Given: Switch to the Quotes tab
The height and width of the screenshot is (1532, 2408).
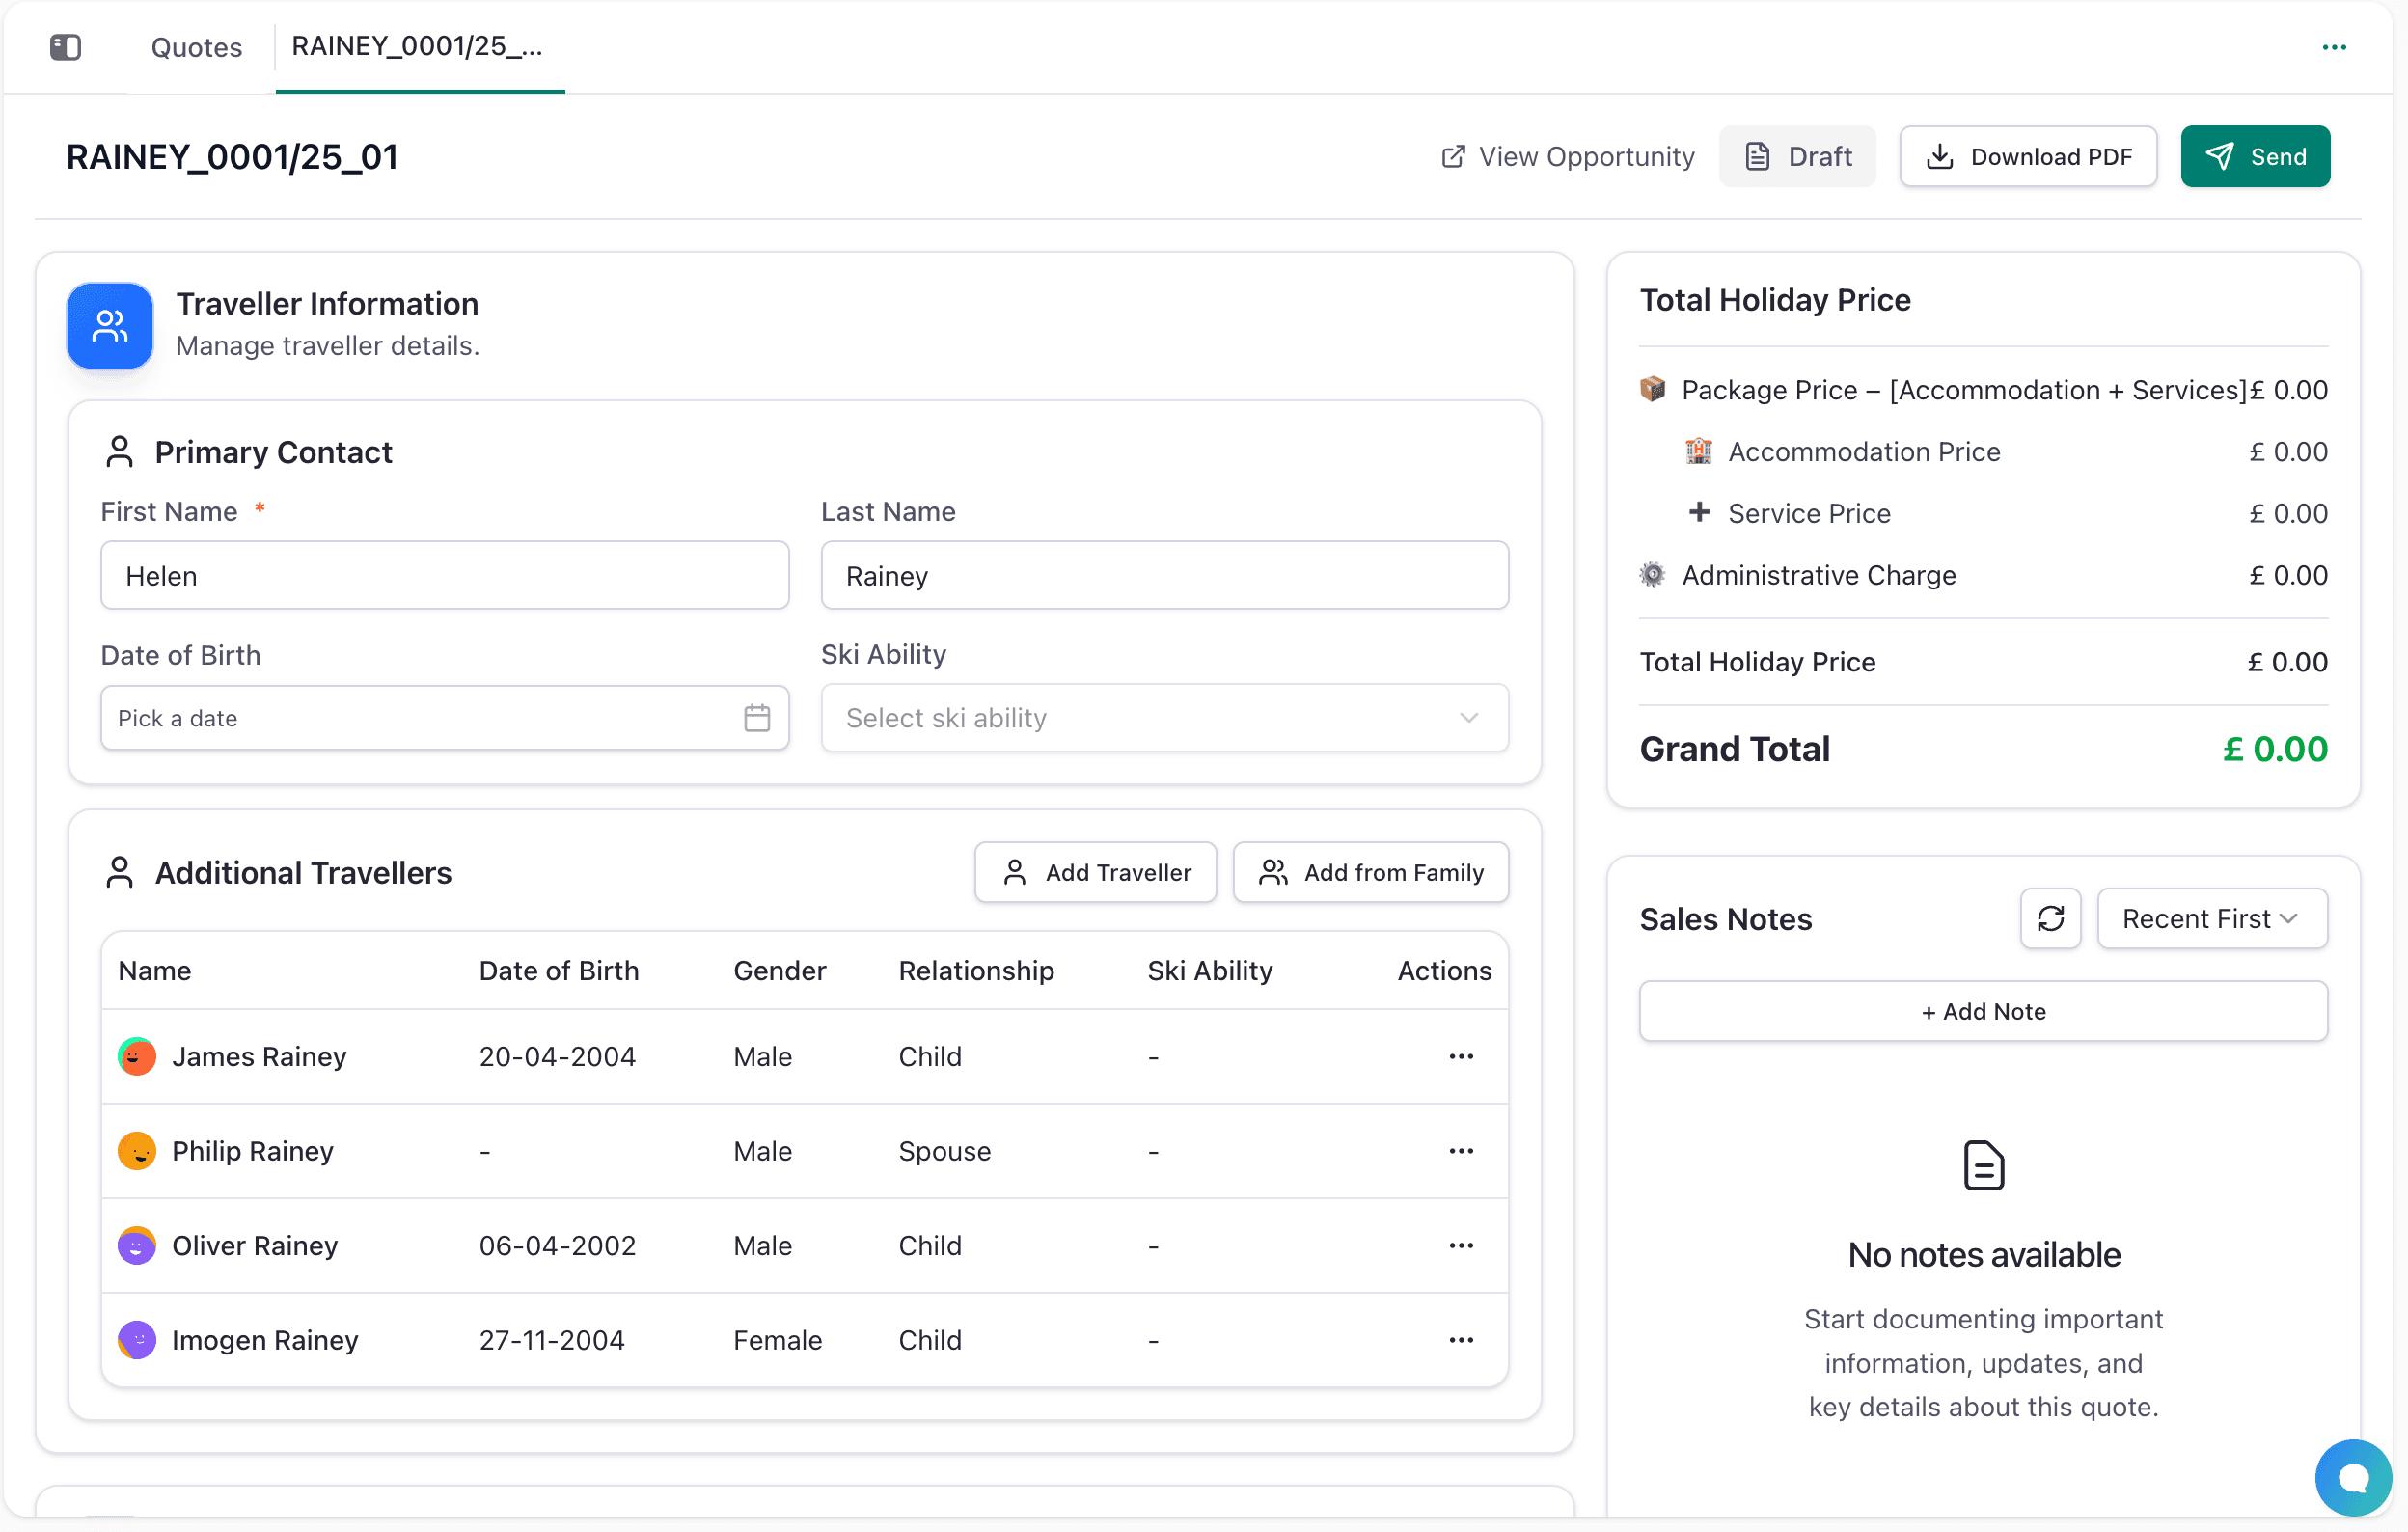Looking at the screenshot, I should pyautogui.click(x=196, y=47).
